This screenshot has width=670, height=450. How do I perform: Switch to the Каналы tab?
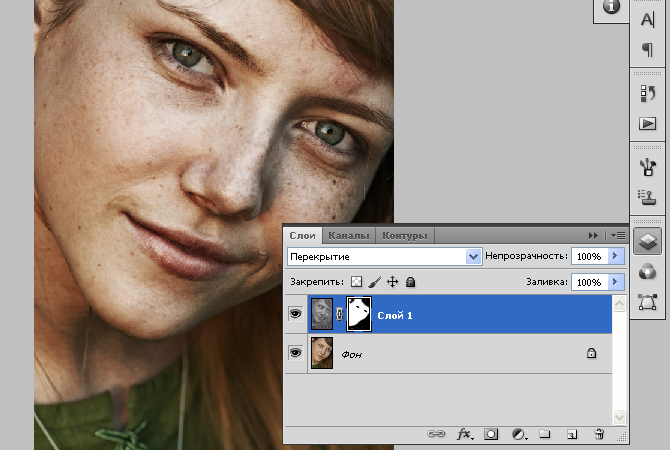pos(348,235)
